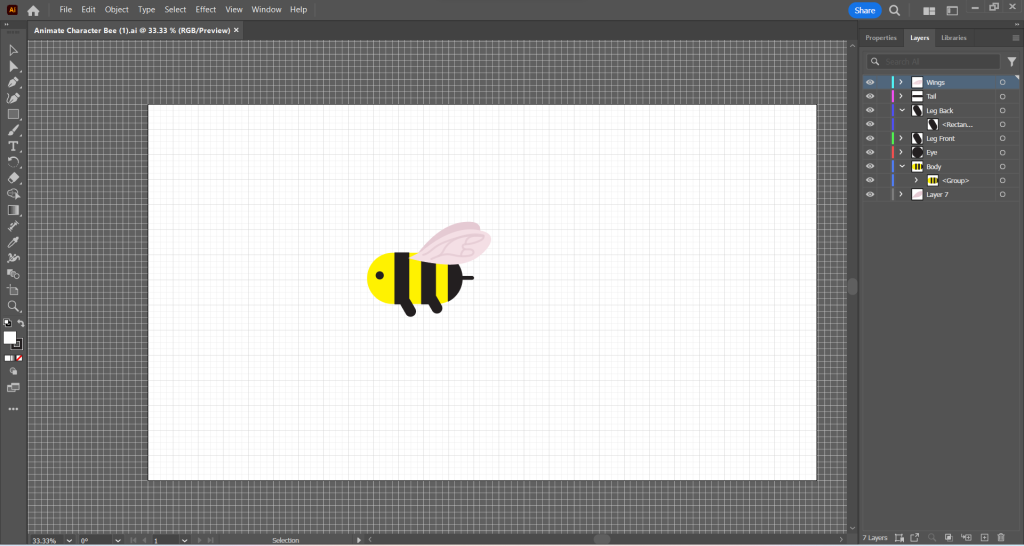Select the Eraser tool
Image resolution: width=1024 pixels, height=546 pixels.
(x=13, y=178)
